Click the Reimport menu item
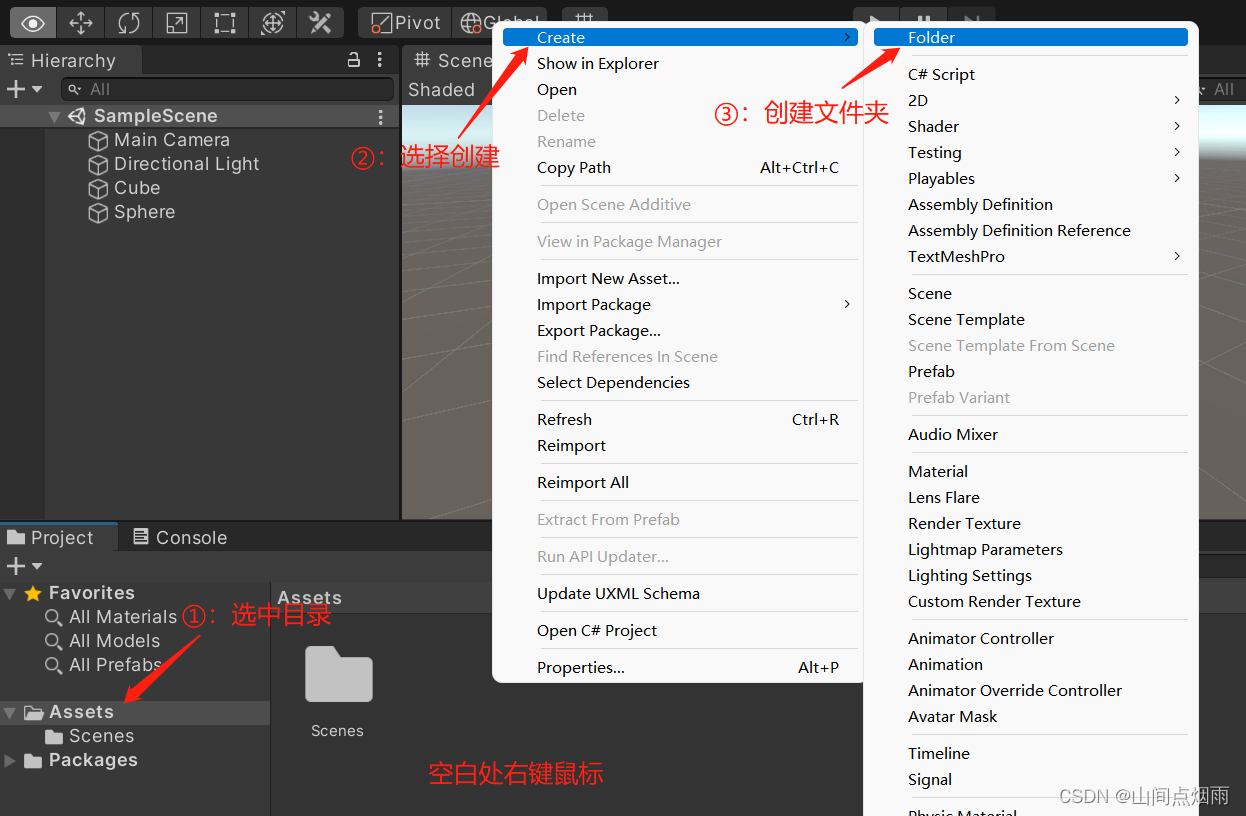Screen dimensions: 1246x816 coord(571,445)
